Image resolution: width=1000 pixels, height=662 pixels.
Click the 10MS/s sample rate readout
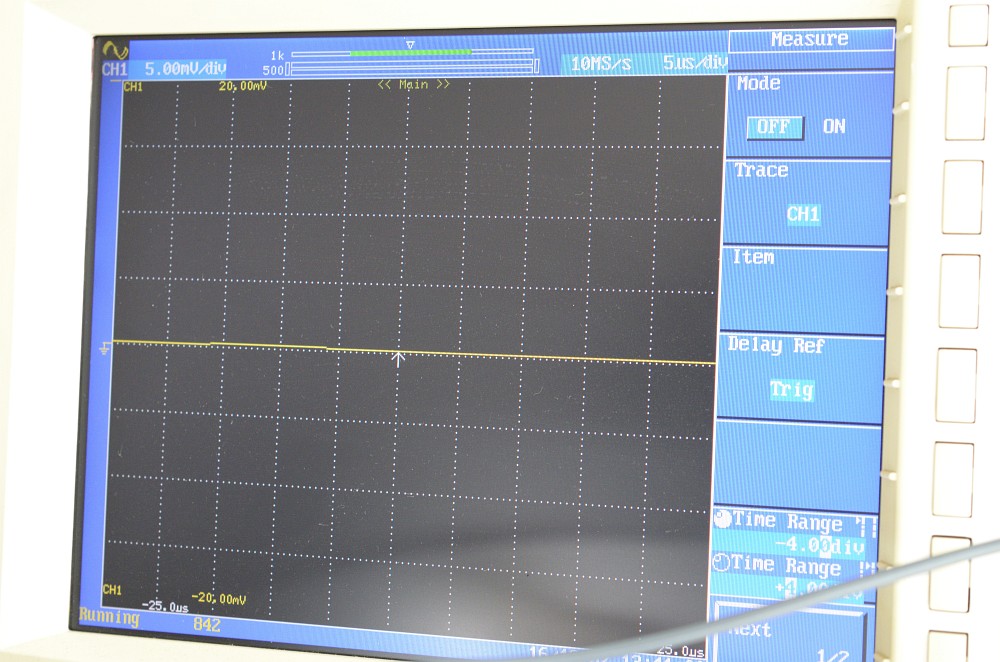[601, 64]
